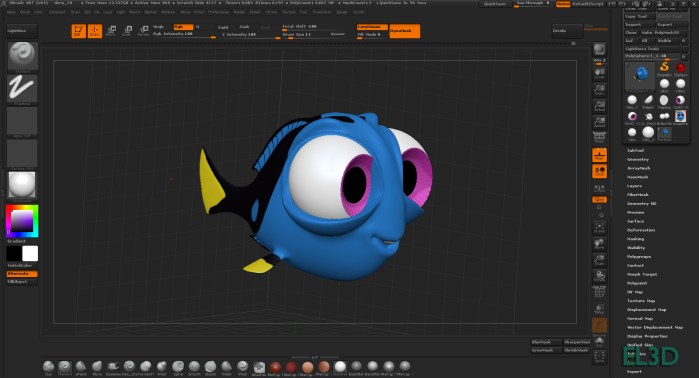Expand the Geometry sub-palette
This screenshot has height=378, width=699.
click(x=638, y=160)
